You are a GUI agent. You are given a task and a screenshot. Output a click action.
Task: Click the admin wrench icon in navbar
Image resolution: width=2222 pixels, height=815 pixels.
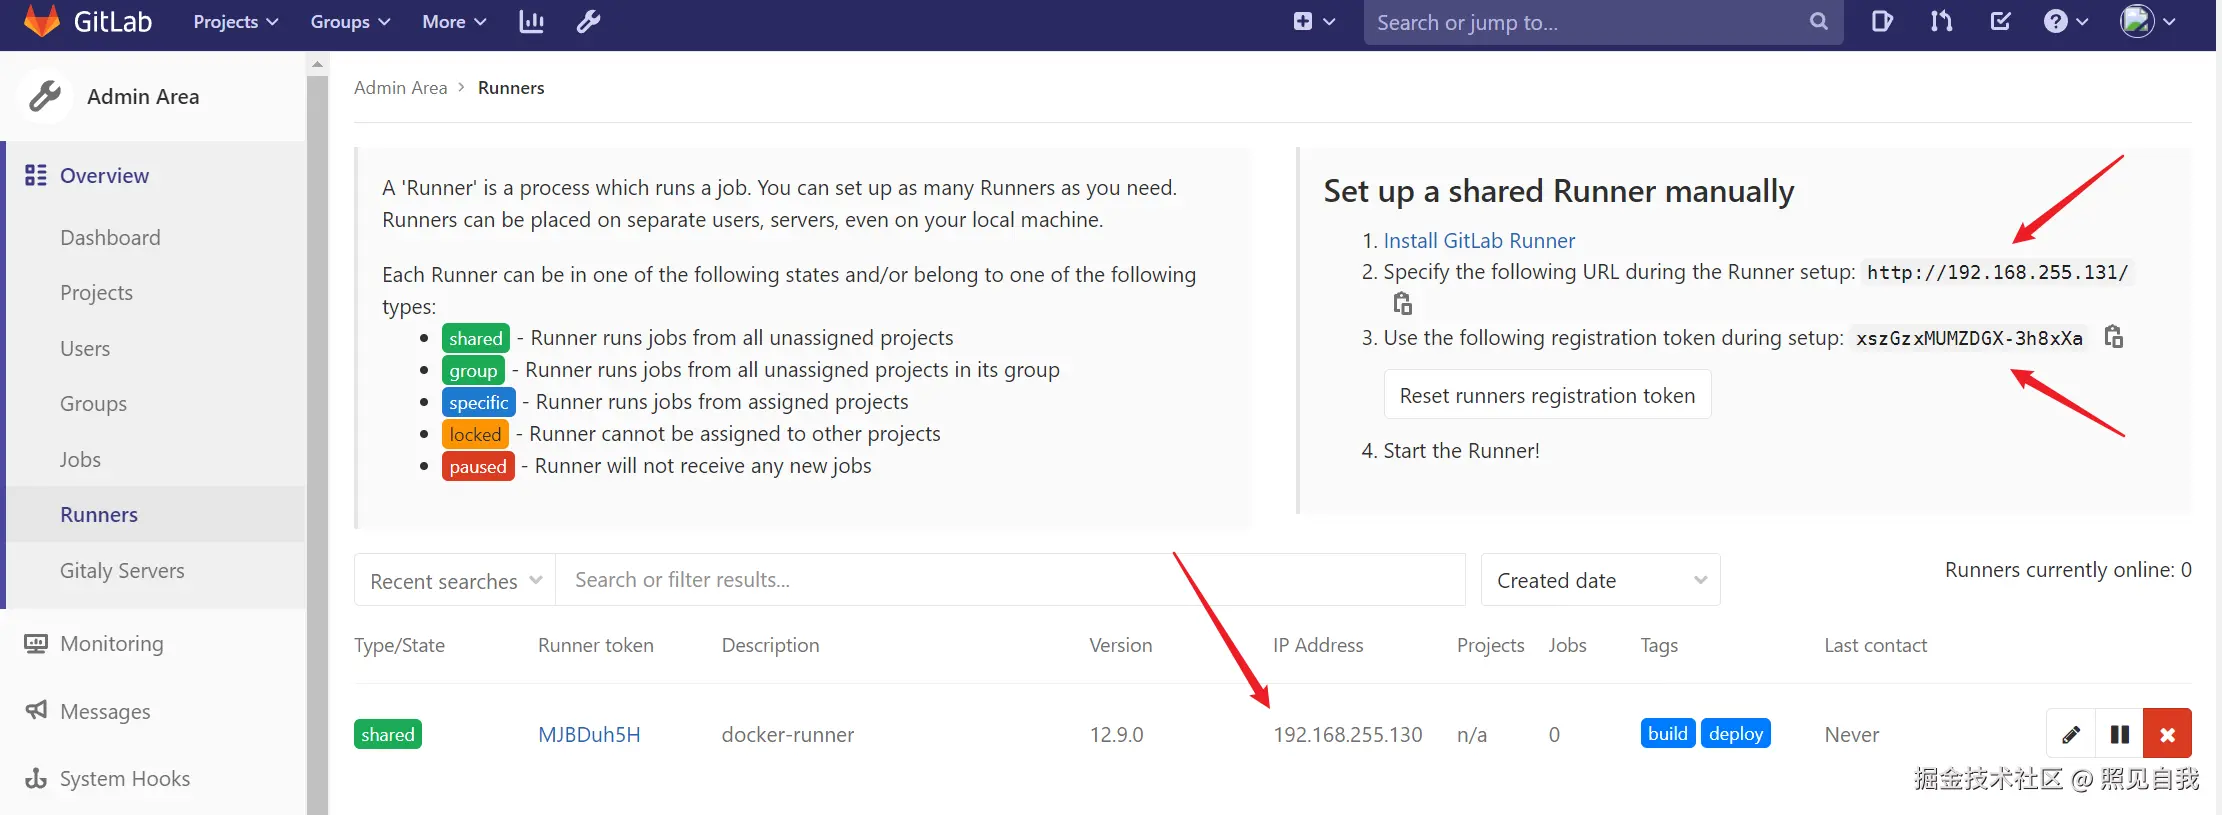pyautogui.click(x=588, y=22)
